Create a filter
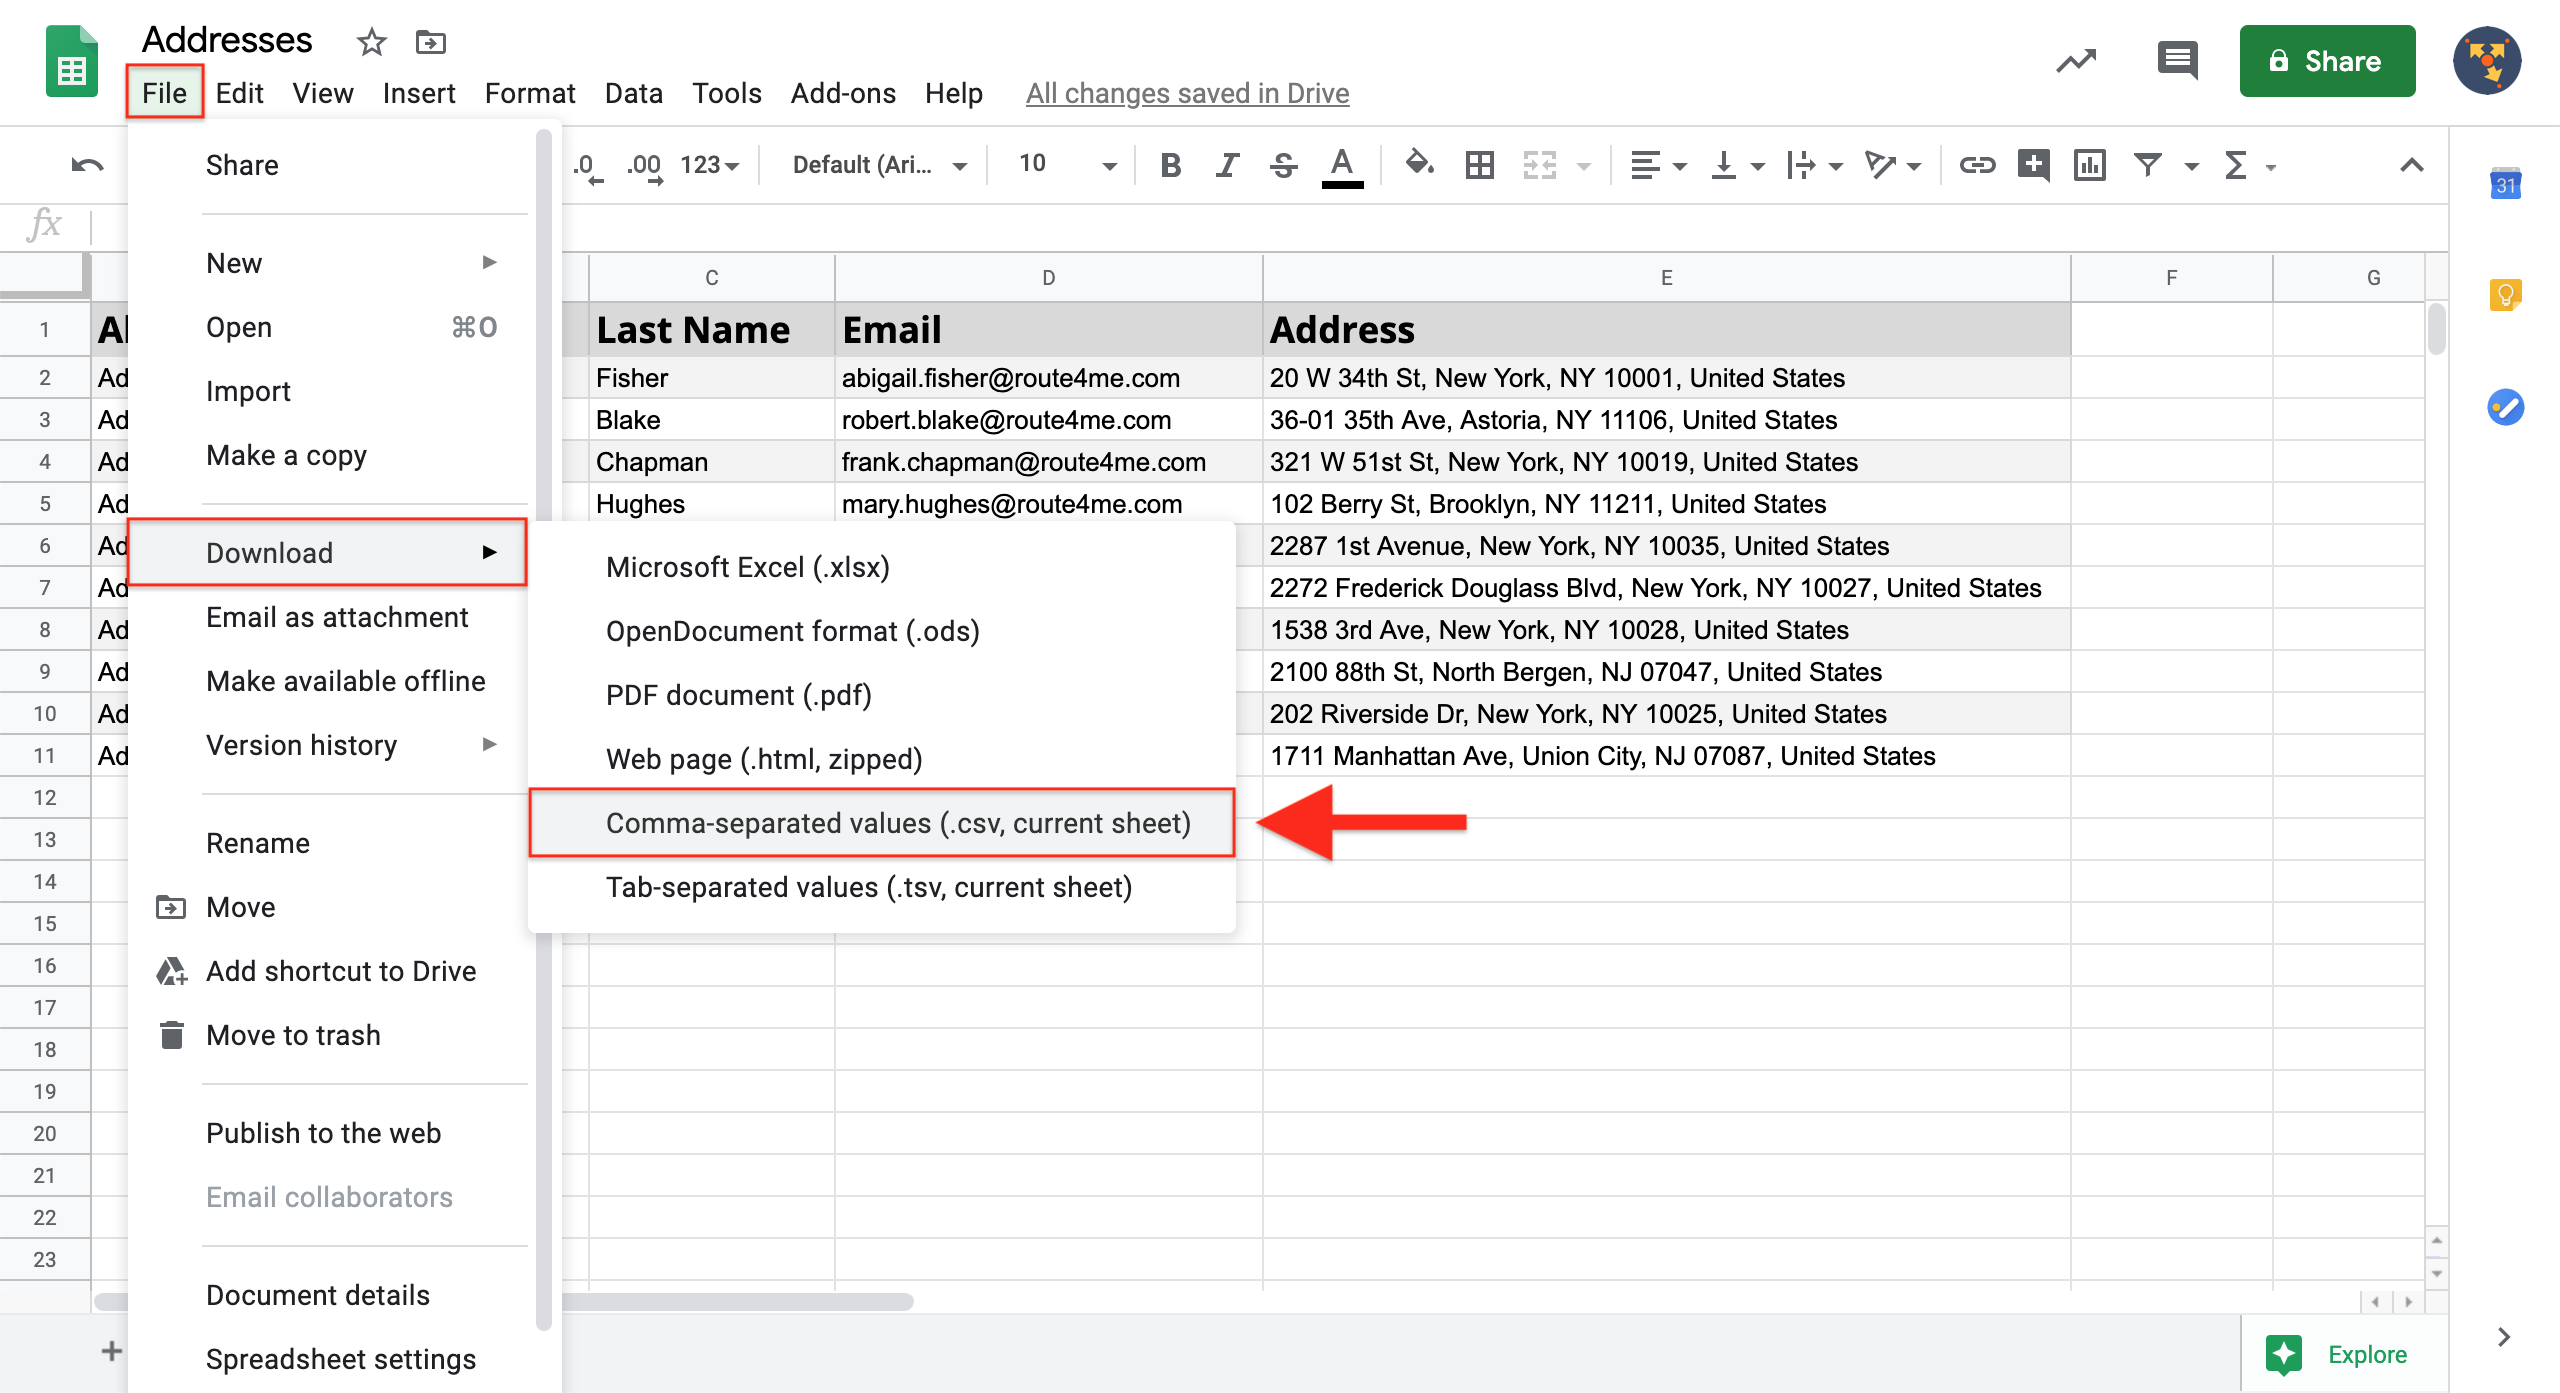Image resolution: width=2560 pixels, height=1393 pixels. [x=2147, y=165]
